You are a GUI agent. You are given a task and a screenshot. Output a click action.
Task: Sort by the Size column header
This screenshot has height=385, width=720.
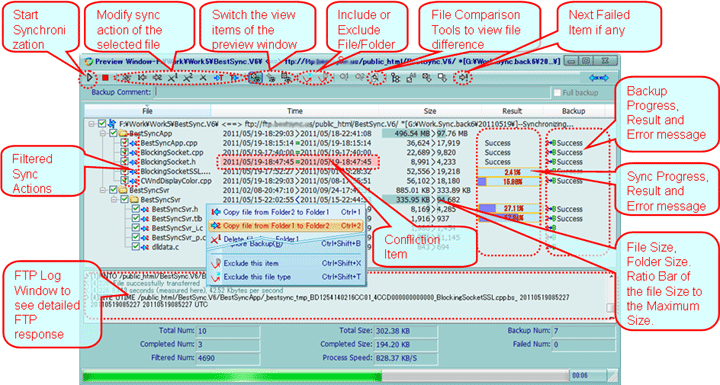pos(430,111)
